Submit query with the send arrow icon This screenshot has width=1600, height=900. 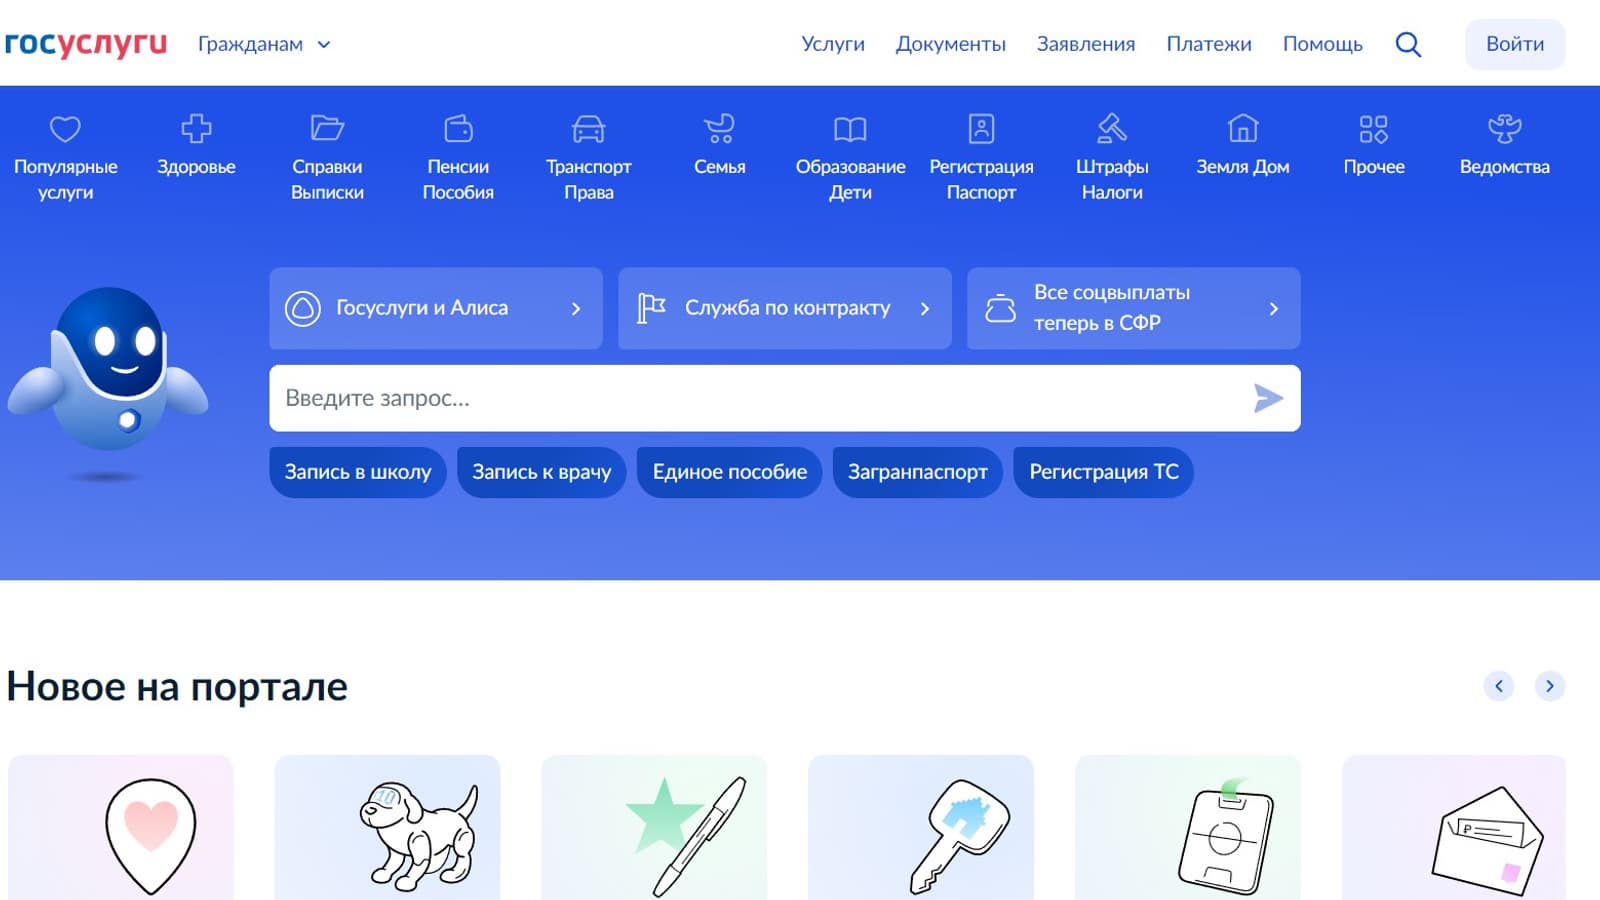[1268, 398]
